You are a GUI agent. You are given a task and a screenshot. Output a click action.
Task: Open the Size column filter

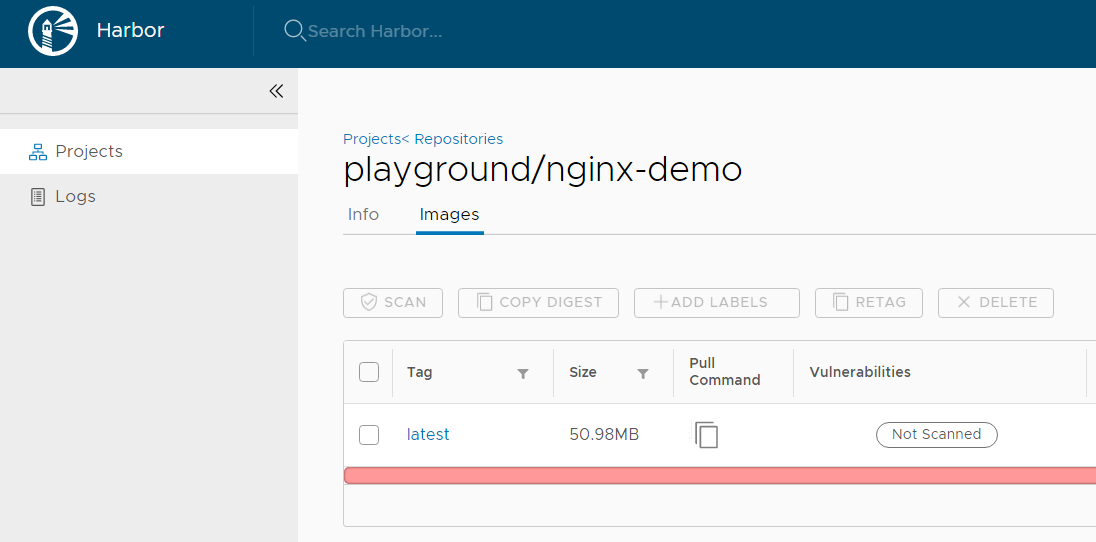[x=643, y=374]
